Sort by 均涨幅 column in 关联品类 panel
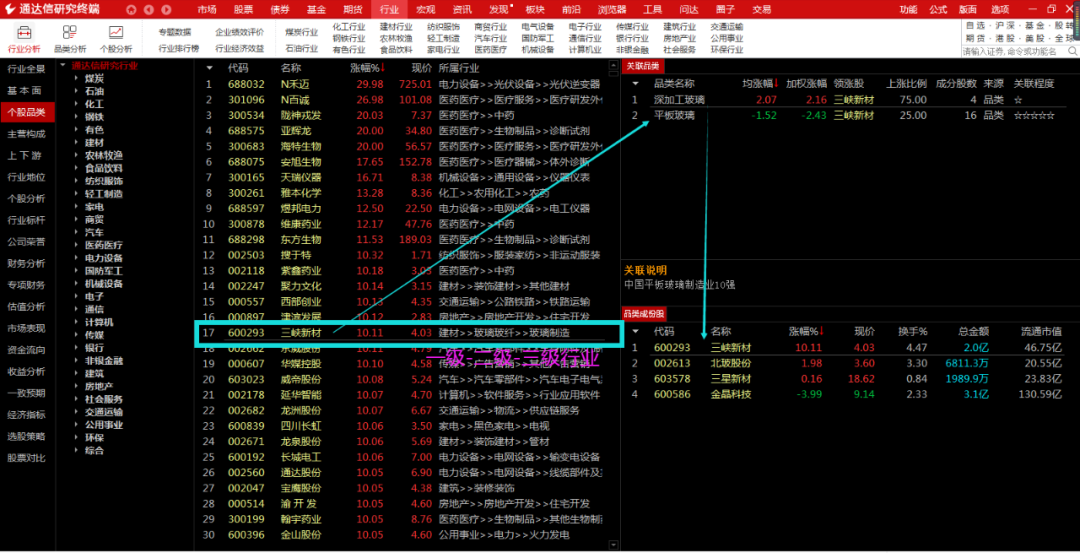 click(761, 83)
